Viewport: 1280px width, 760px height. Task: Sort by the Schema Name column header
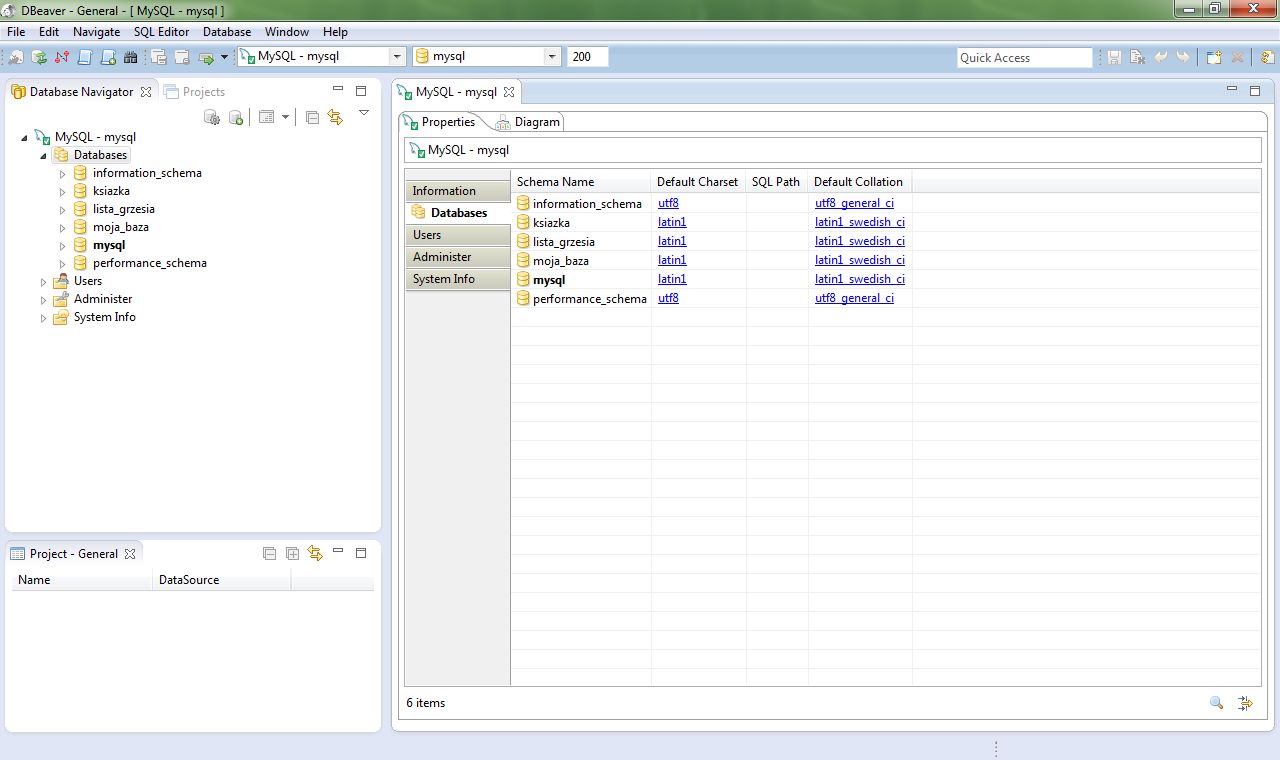coord(581,182)
